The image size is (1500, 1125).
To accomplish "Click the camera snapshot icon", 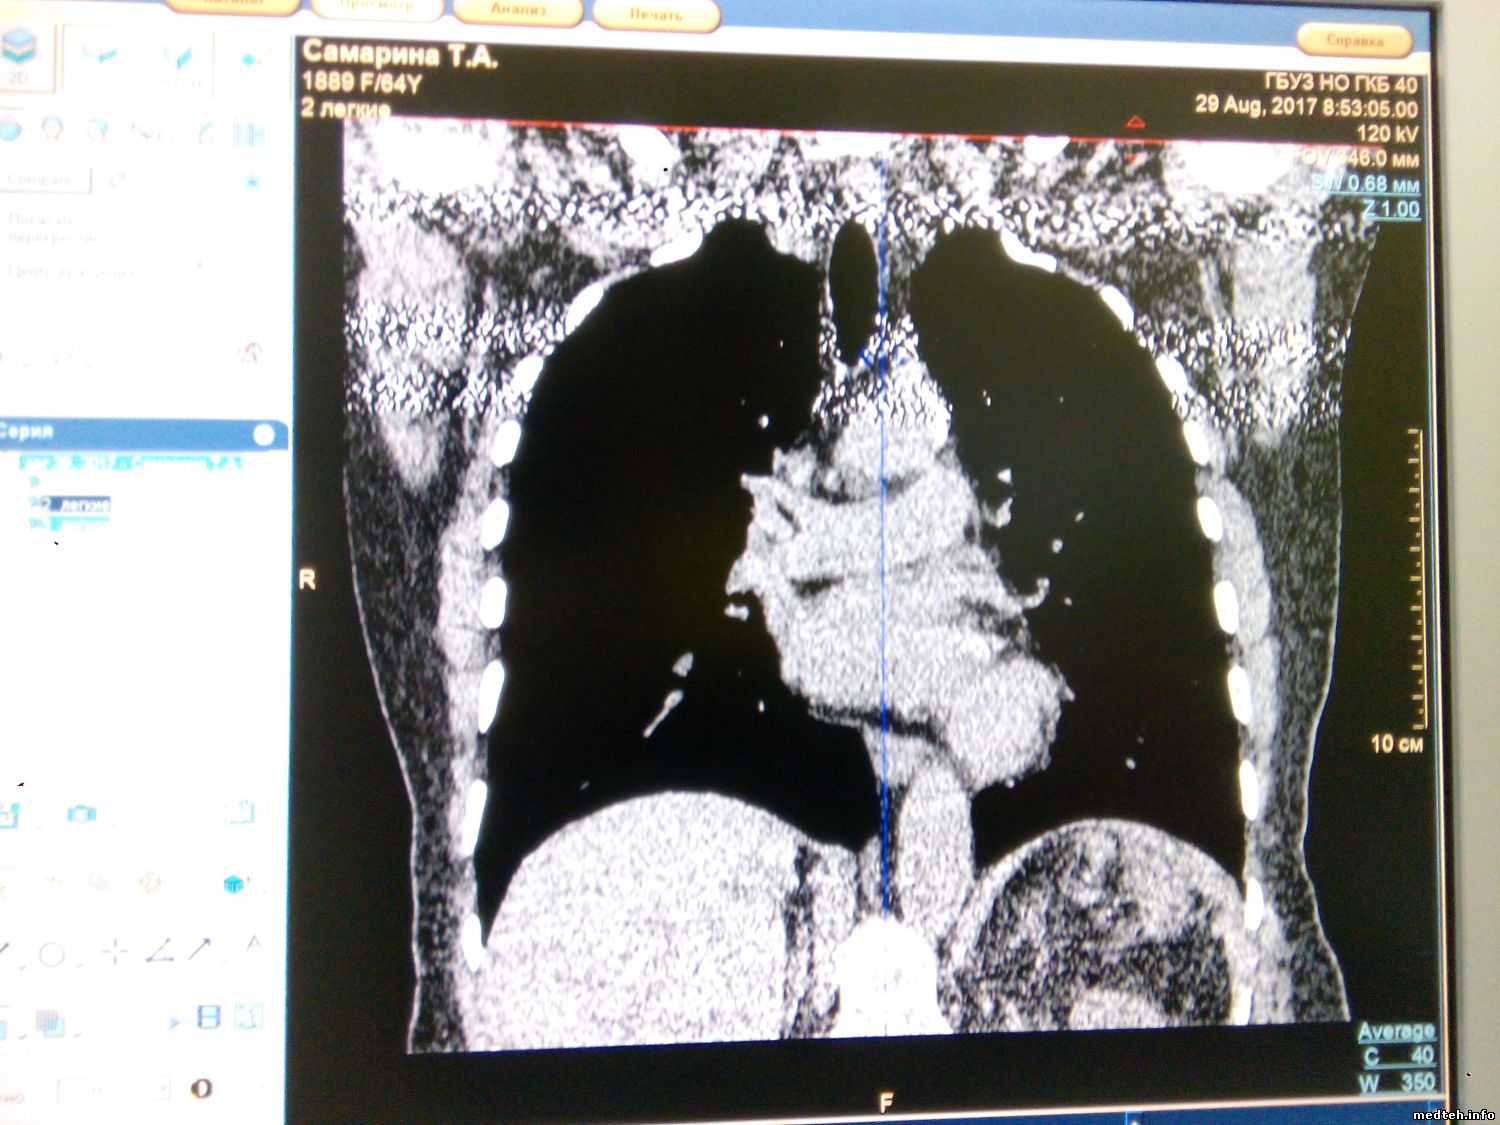I will 81,813.
